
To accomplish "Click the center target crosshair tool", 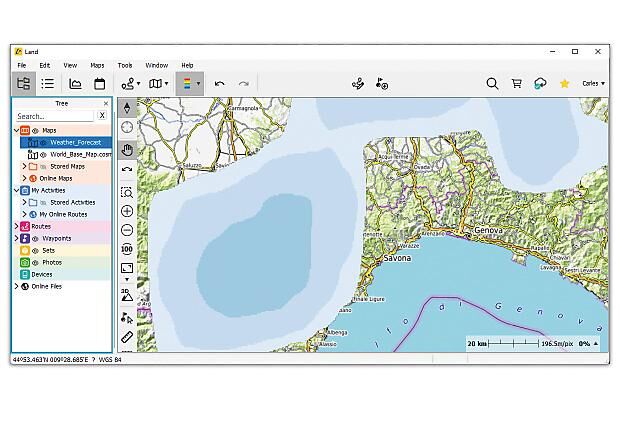I will (x=127, y=128).
